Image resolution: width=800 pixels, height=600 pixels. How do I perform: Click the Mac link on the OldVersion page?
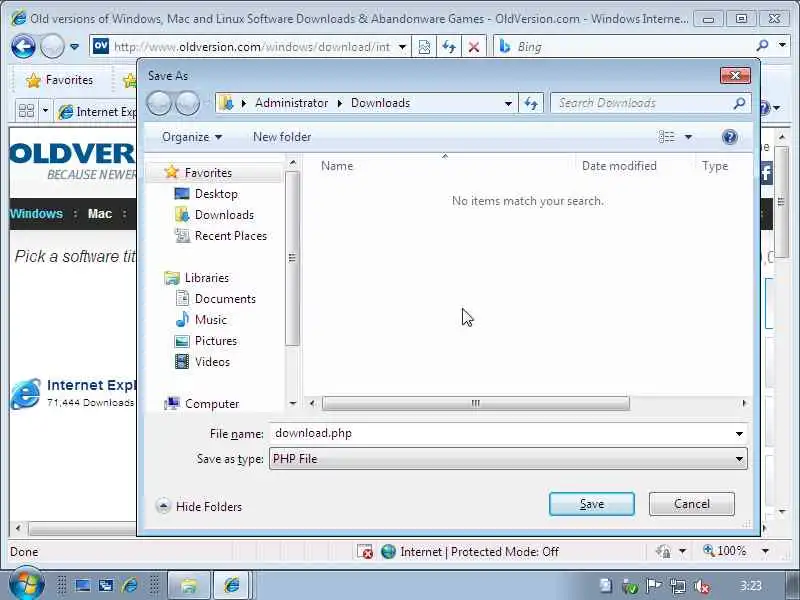click(x=99, y=214)
